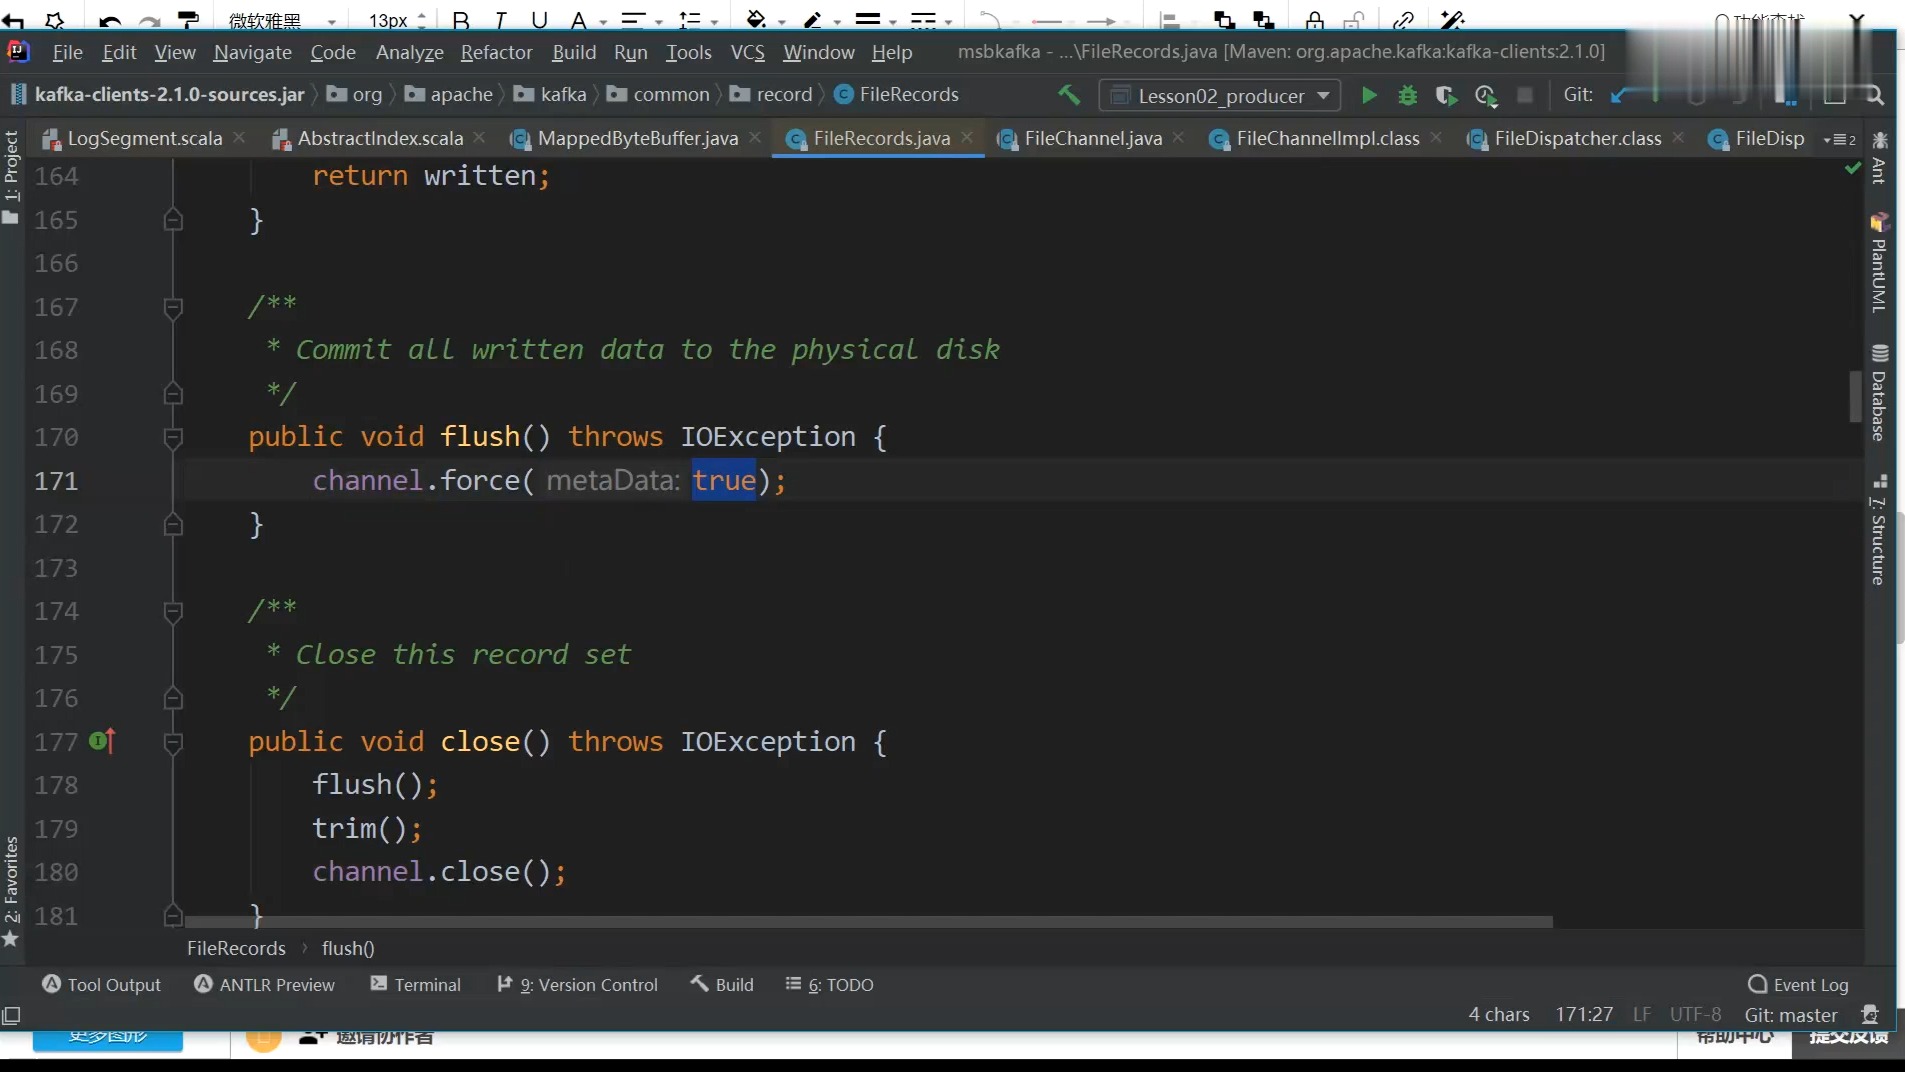Click the Bold icon in the top toolbar
Viewport: 1905px width, 1072px height.
click(460, 20)
